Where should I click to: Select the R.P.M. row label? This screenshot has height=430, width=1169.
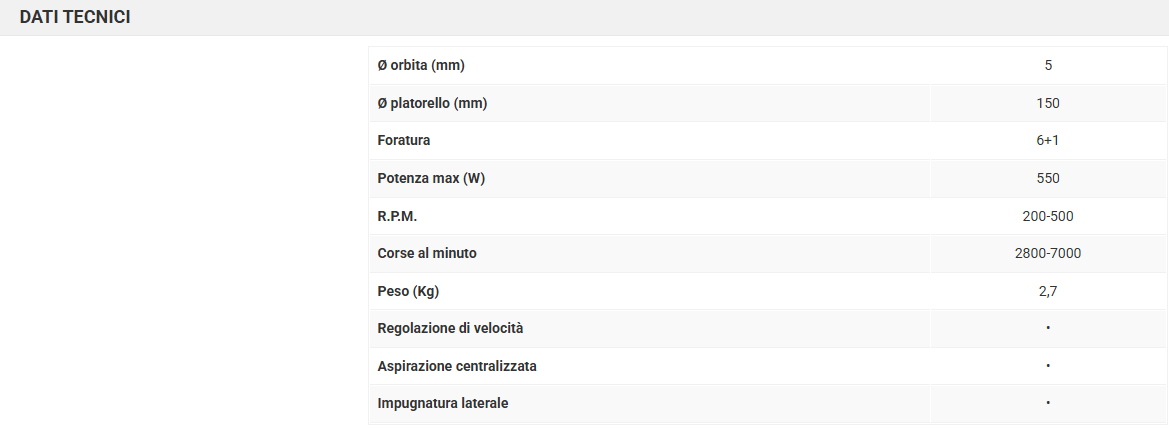coord(397,216)
